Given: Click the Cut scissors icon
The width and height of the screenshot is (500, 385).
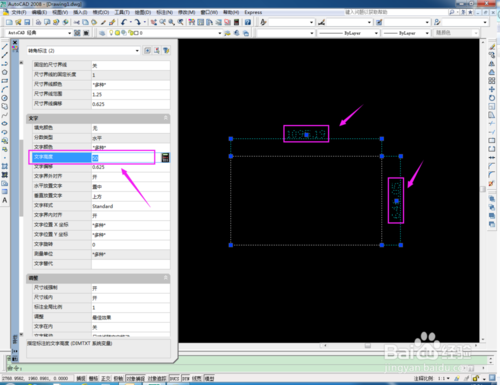Looking at the screenshot, I should click(77, 22).
